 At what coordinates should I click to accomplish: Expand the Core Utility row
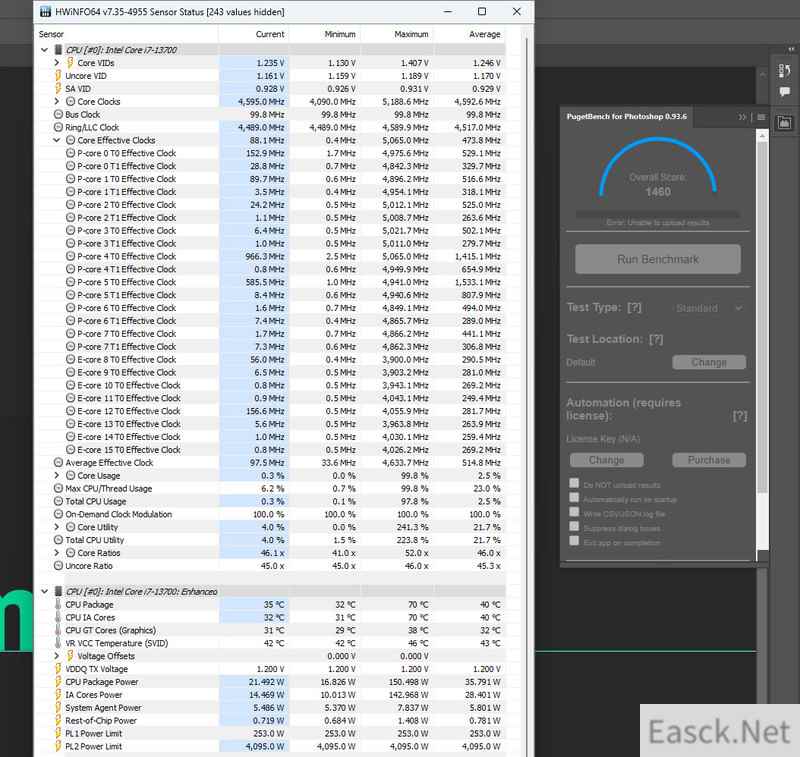point(57,526)
